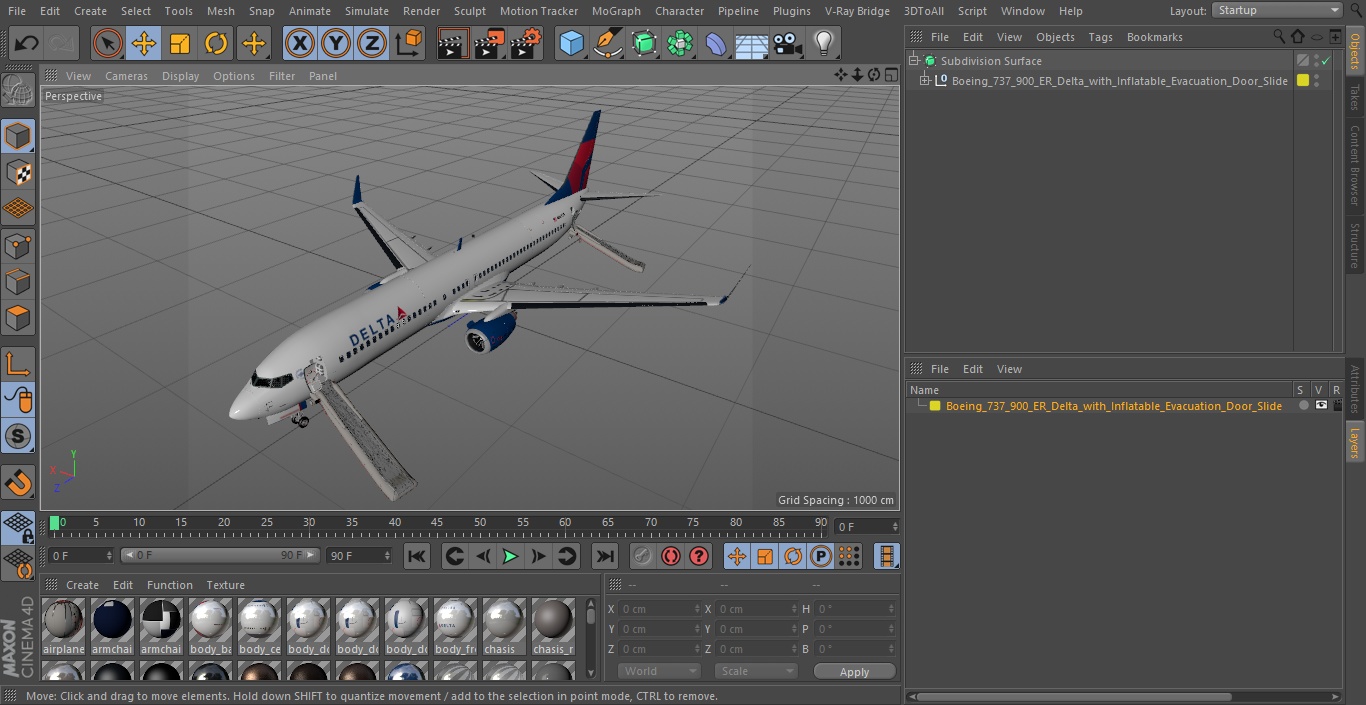Open the Content Browser side tab
The height and width of the screenshot is (705, 1366).
click(1355, 165)
